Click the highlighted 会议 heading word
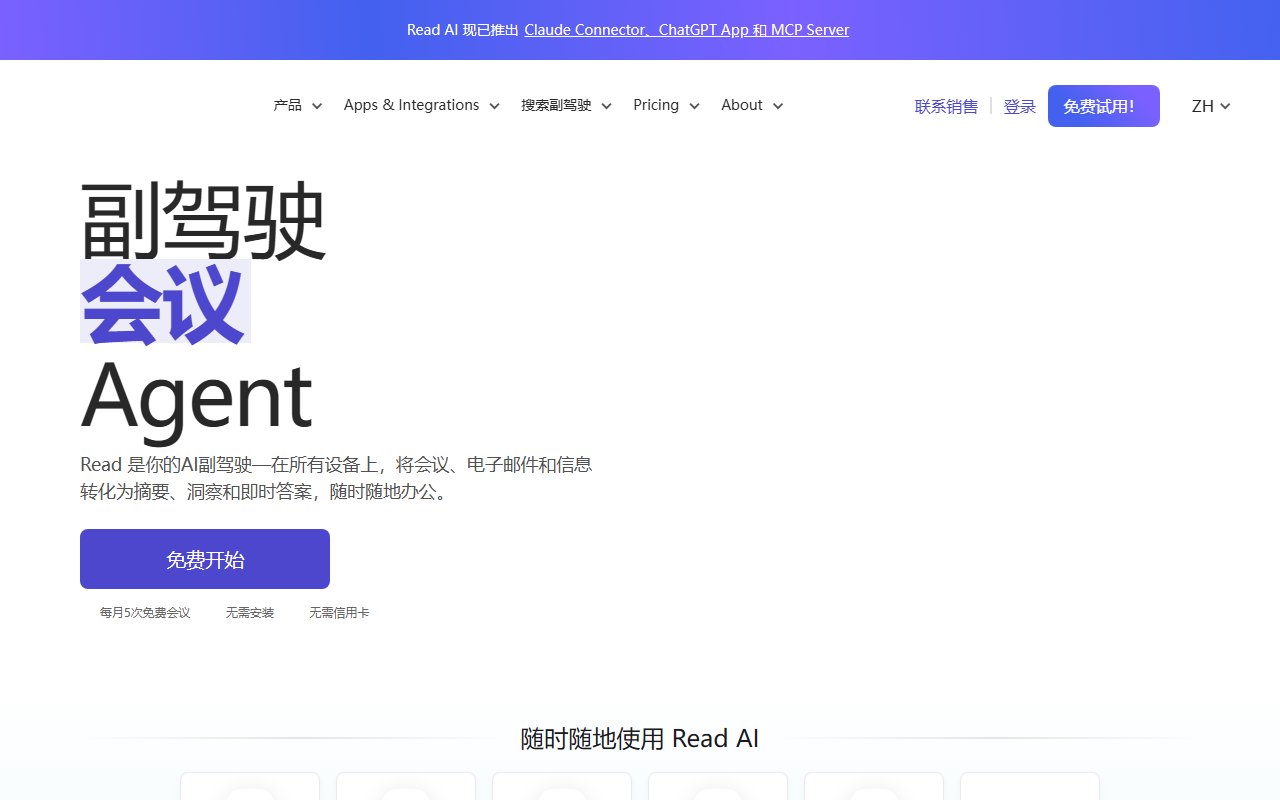 [x=165, y=301]
